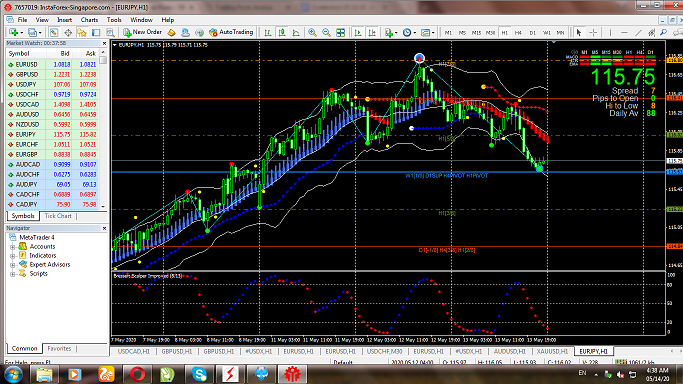
Task: Switch chart to line chart mode
Action: [x=296, y=33]
